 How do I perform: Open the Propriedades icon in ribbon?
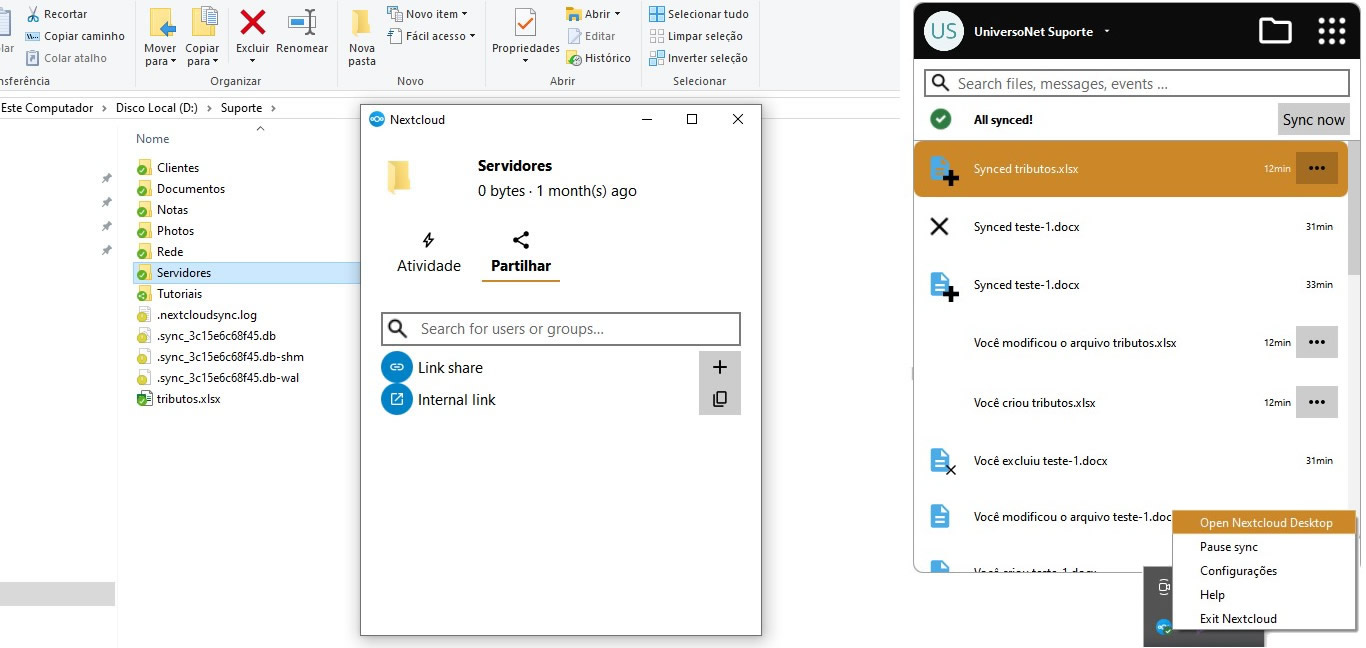(x=525, y=24)
